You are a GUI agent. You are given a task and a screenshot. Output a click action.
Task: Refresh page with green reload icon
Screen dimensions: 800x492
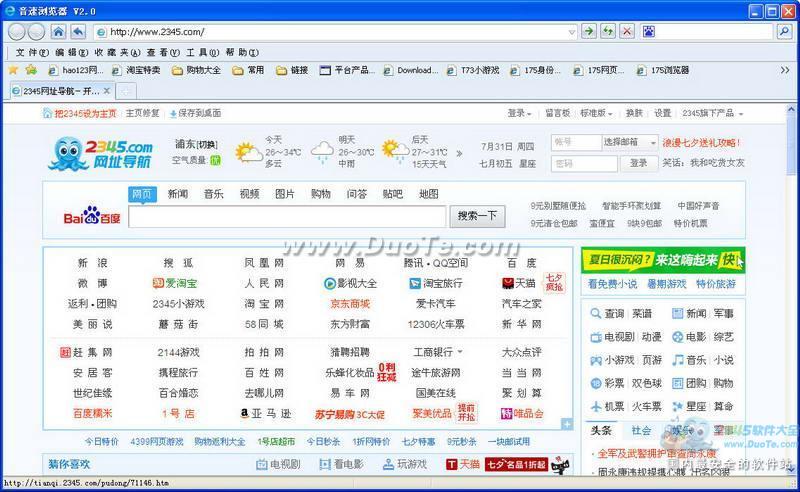(x=608, y=32)
